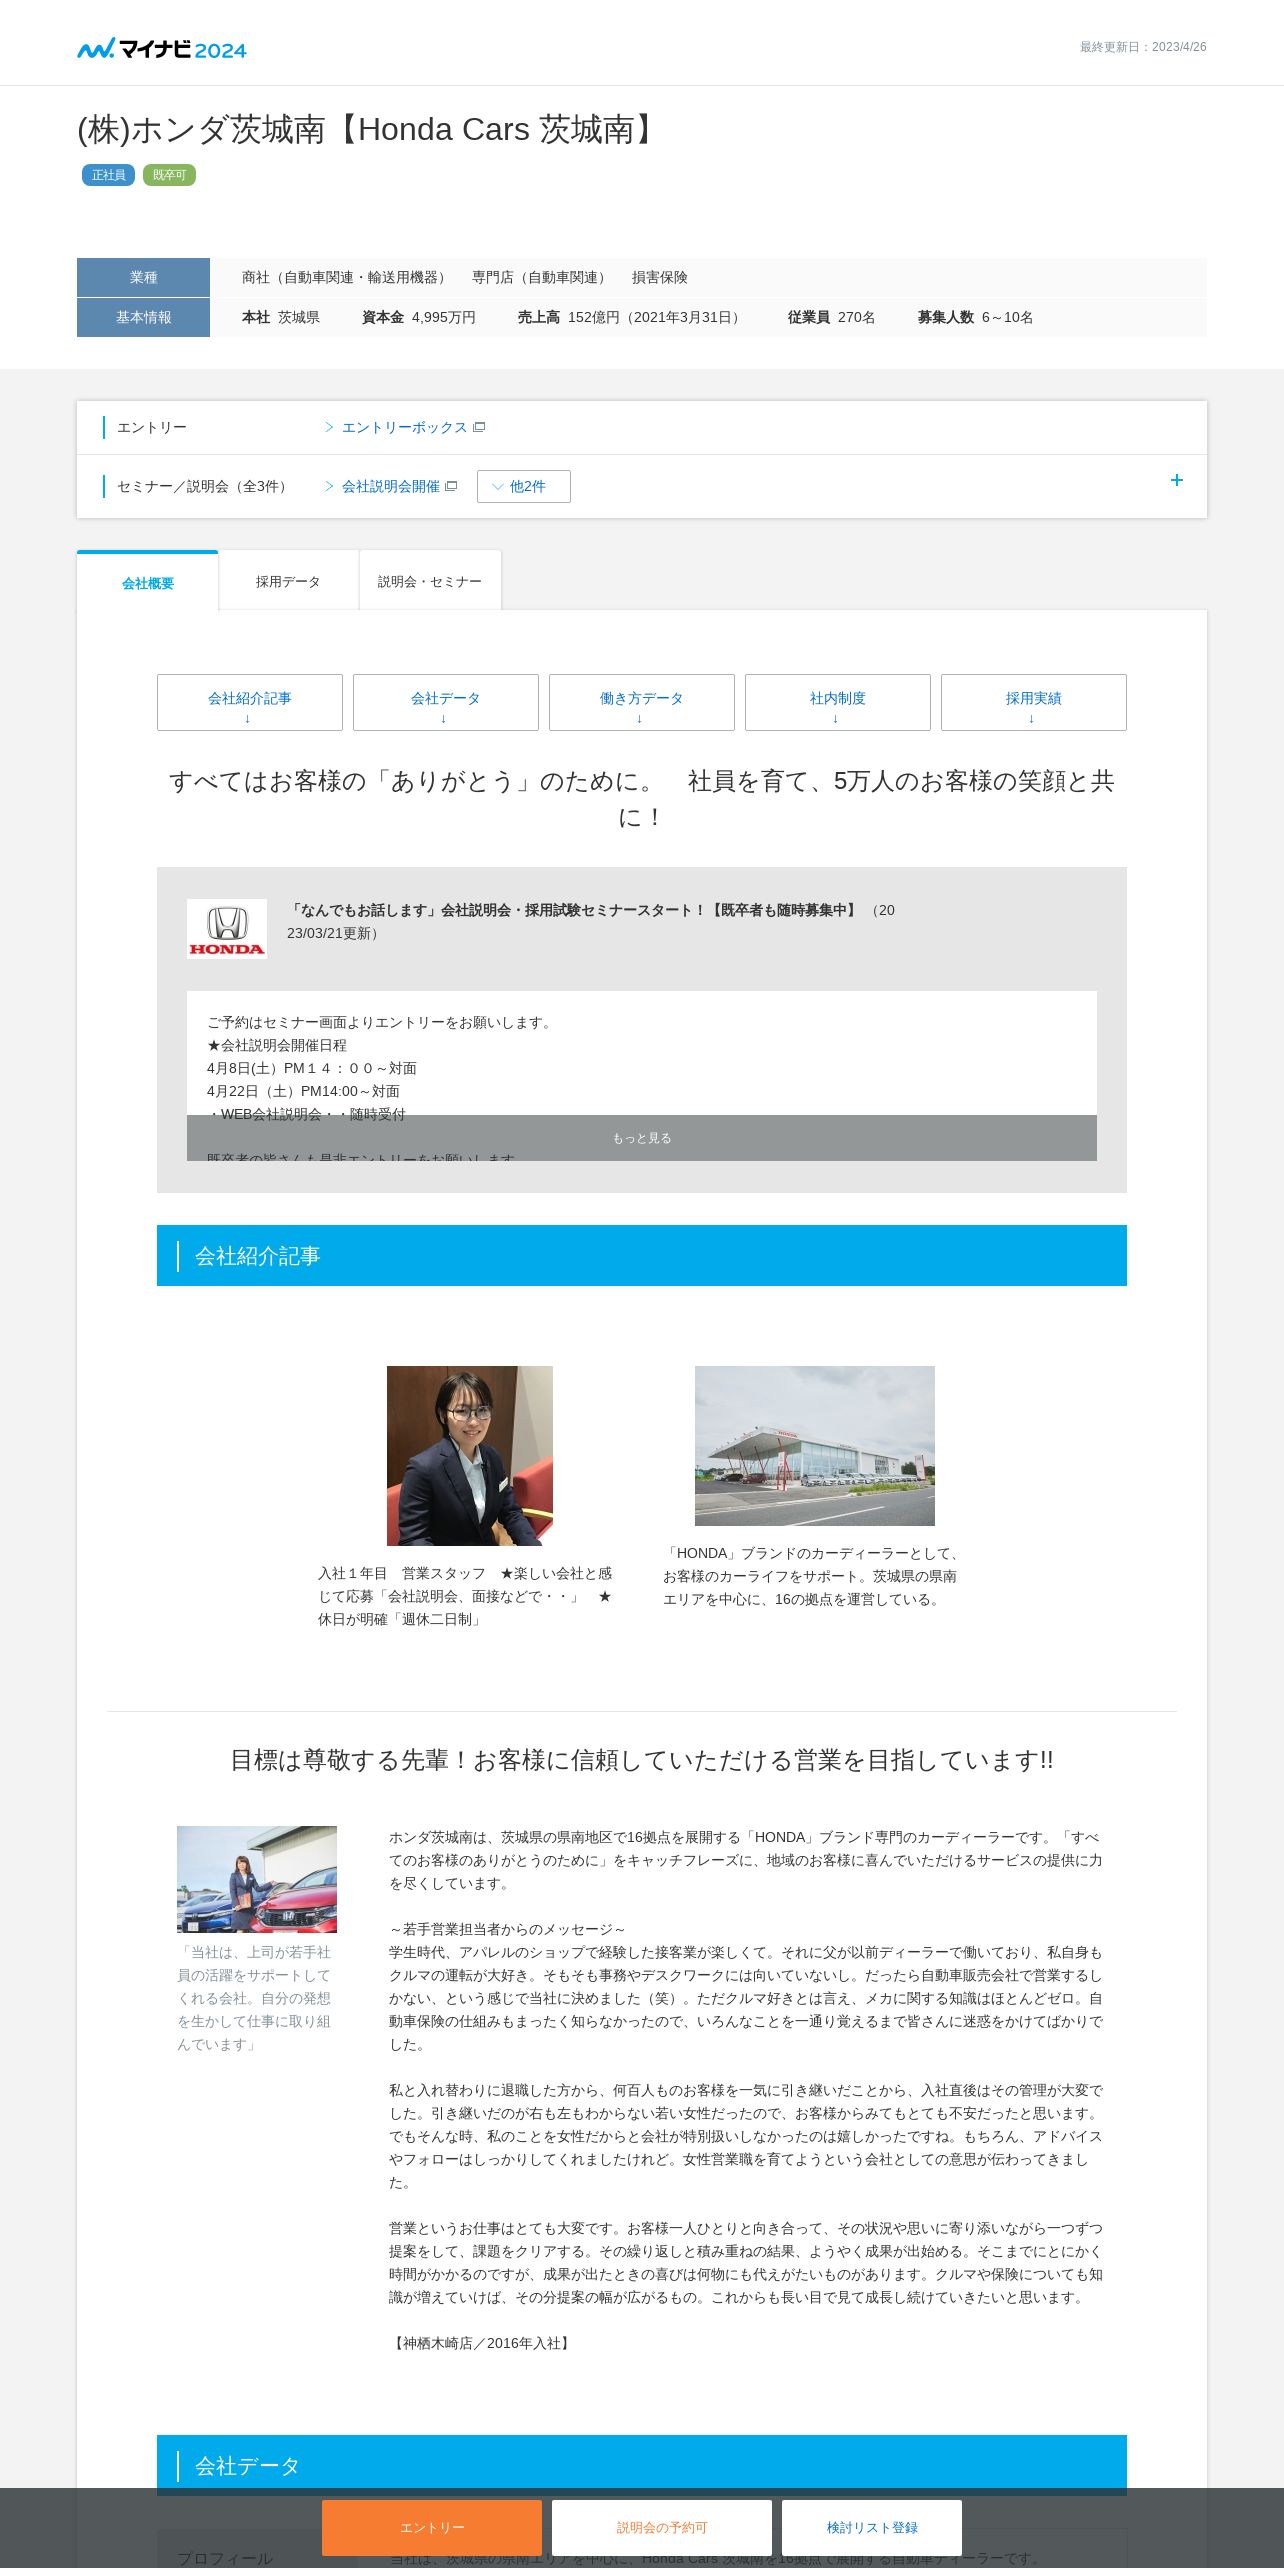Click the 最終更新日：2023/4/26 text
Image resolution: width=1284 pixels, height=2568 pixels.
1143,47
